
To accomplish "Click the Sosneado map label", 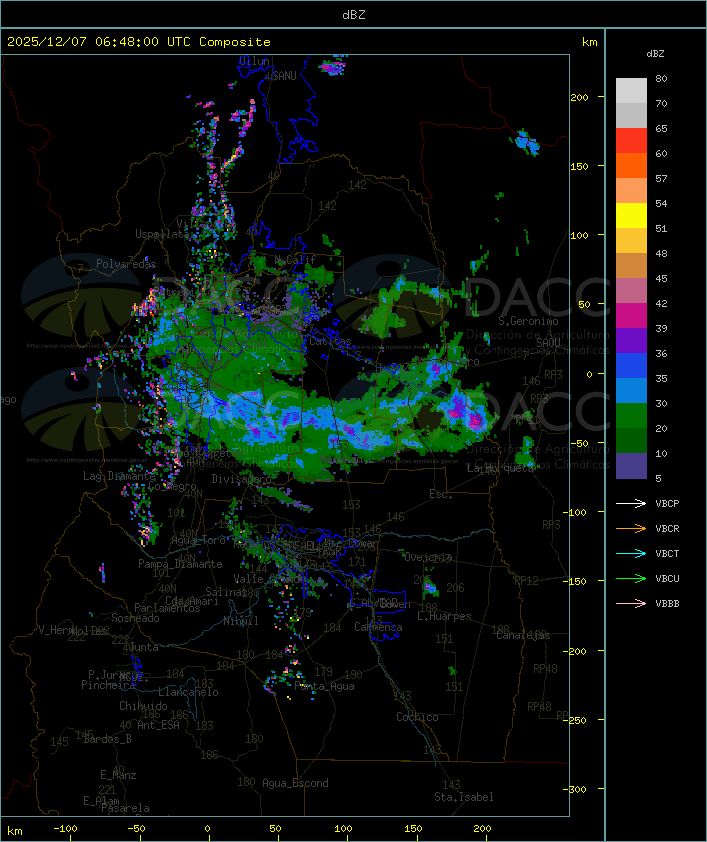I will [135, 618].
